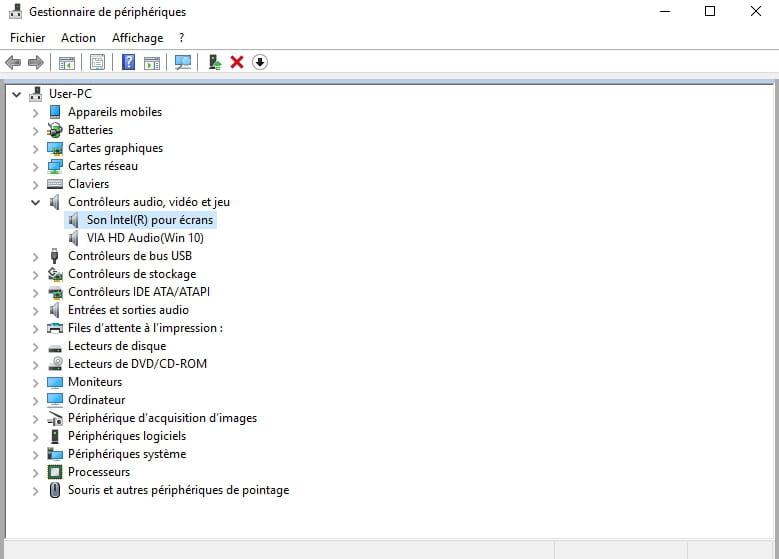Click the Contrôleurs de bus USB icon
Screen dimensions: 779x559
tap(55, 256)
